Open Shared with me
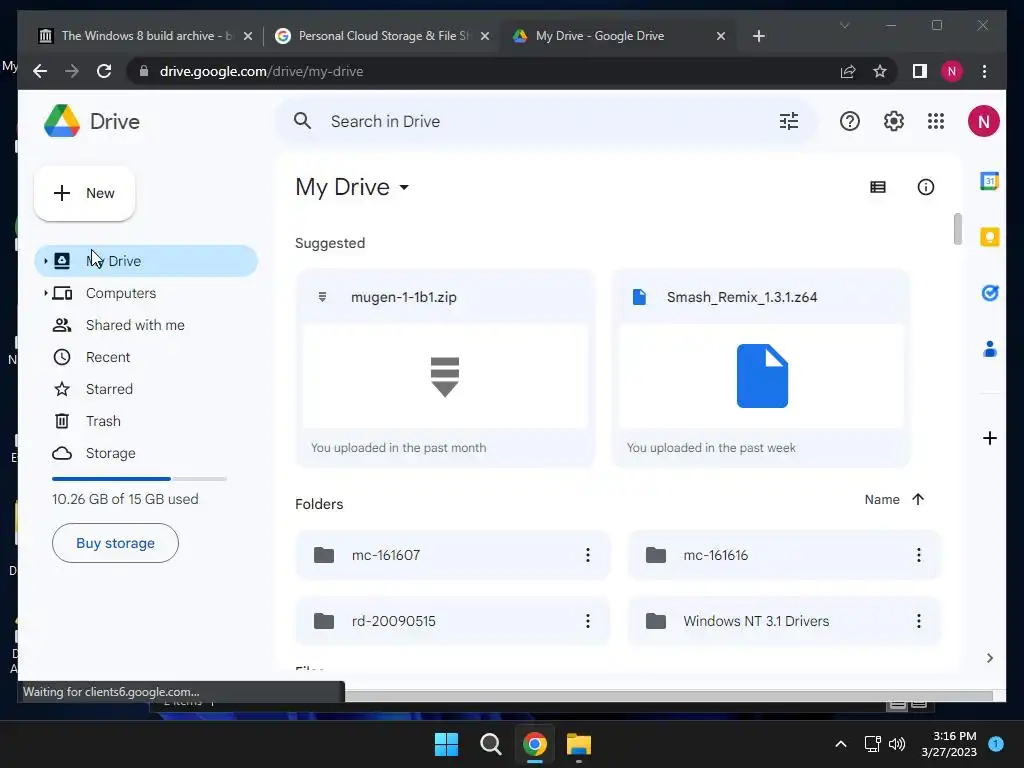Image resolution: width=1024 pixels, height=768 pixels. 135,325
